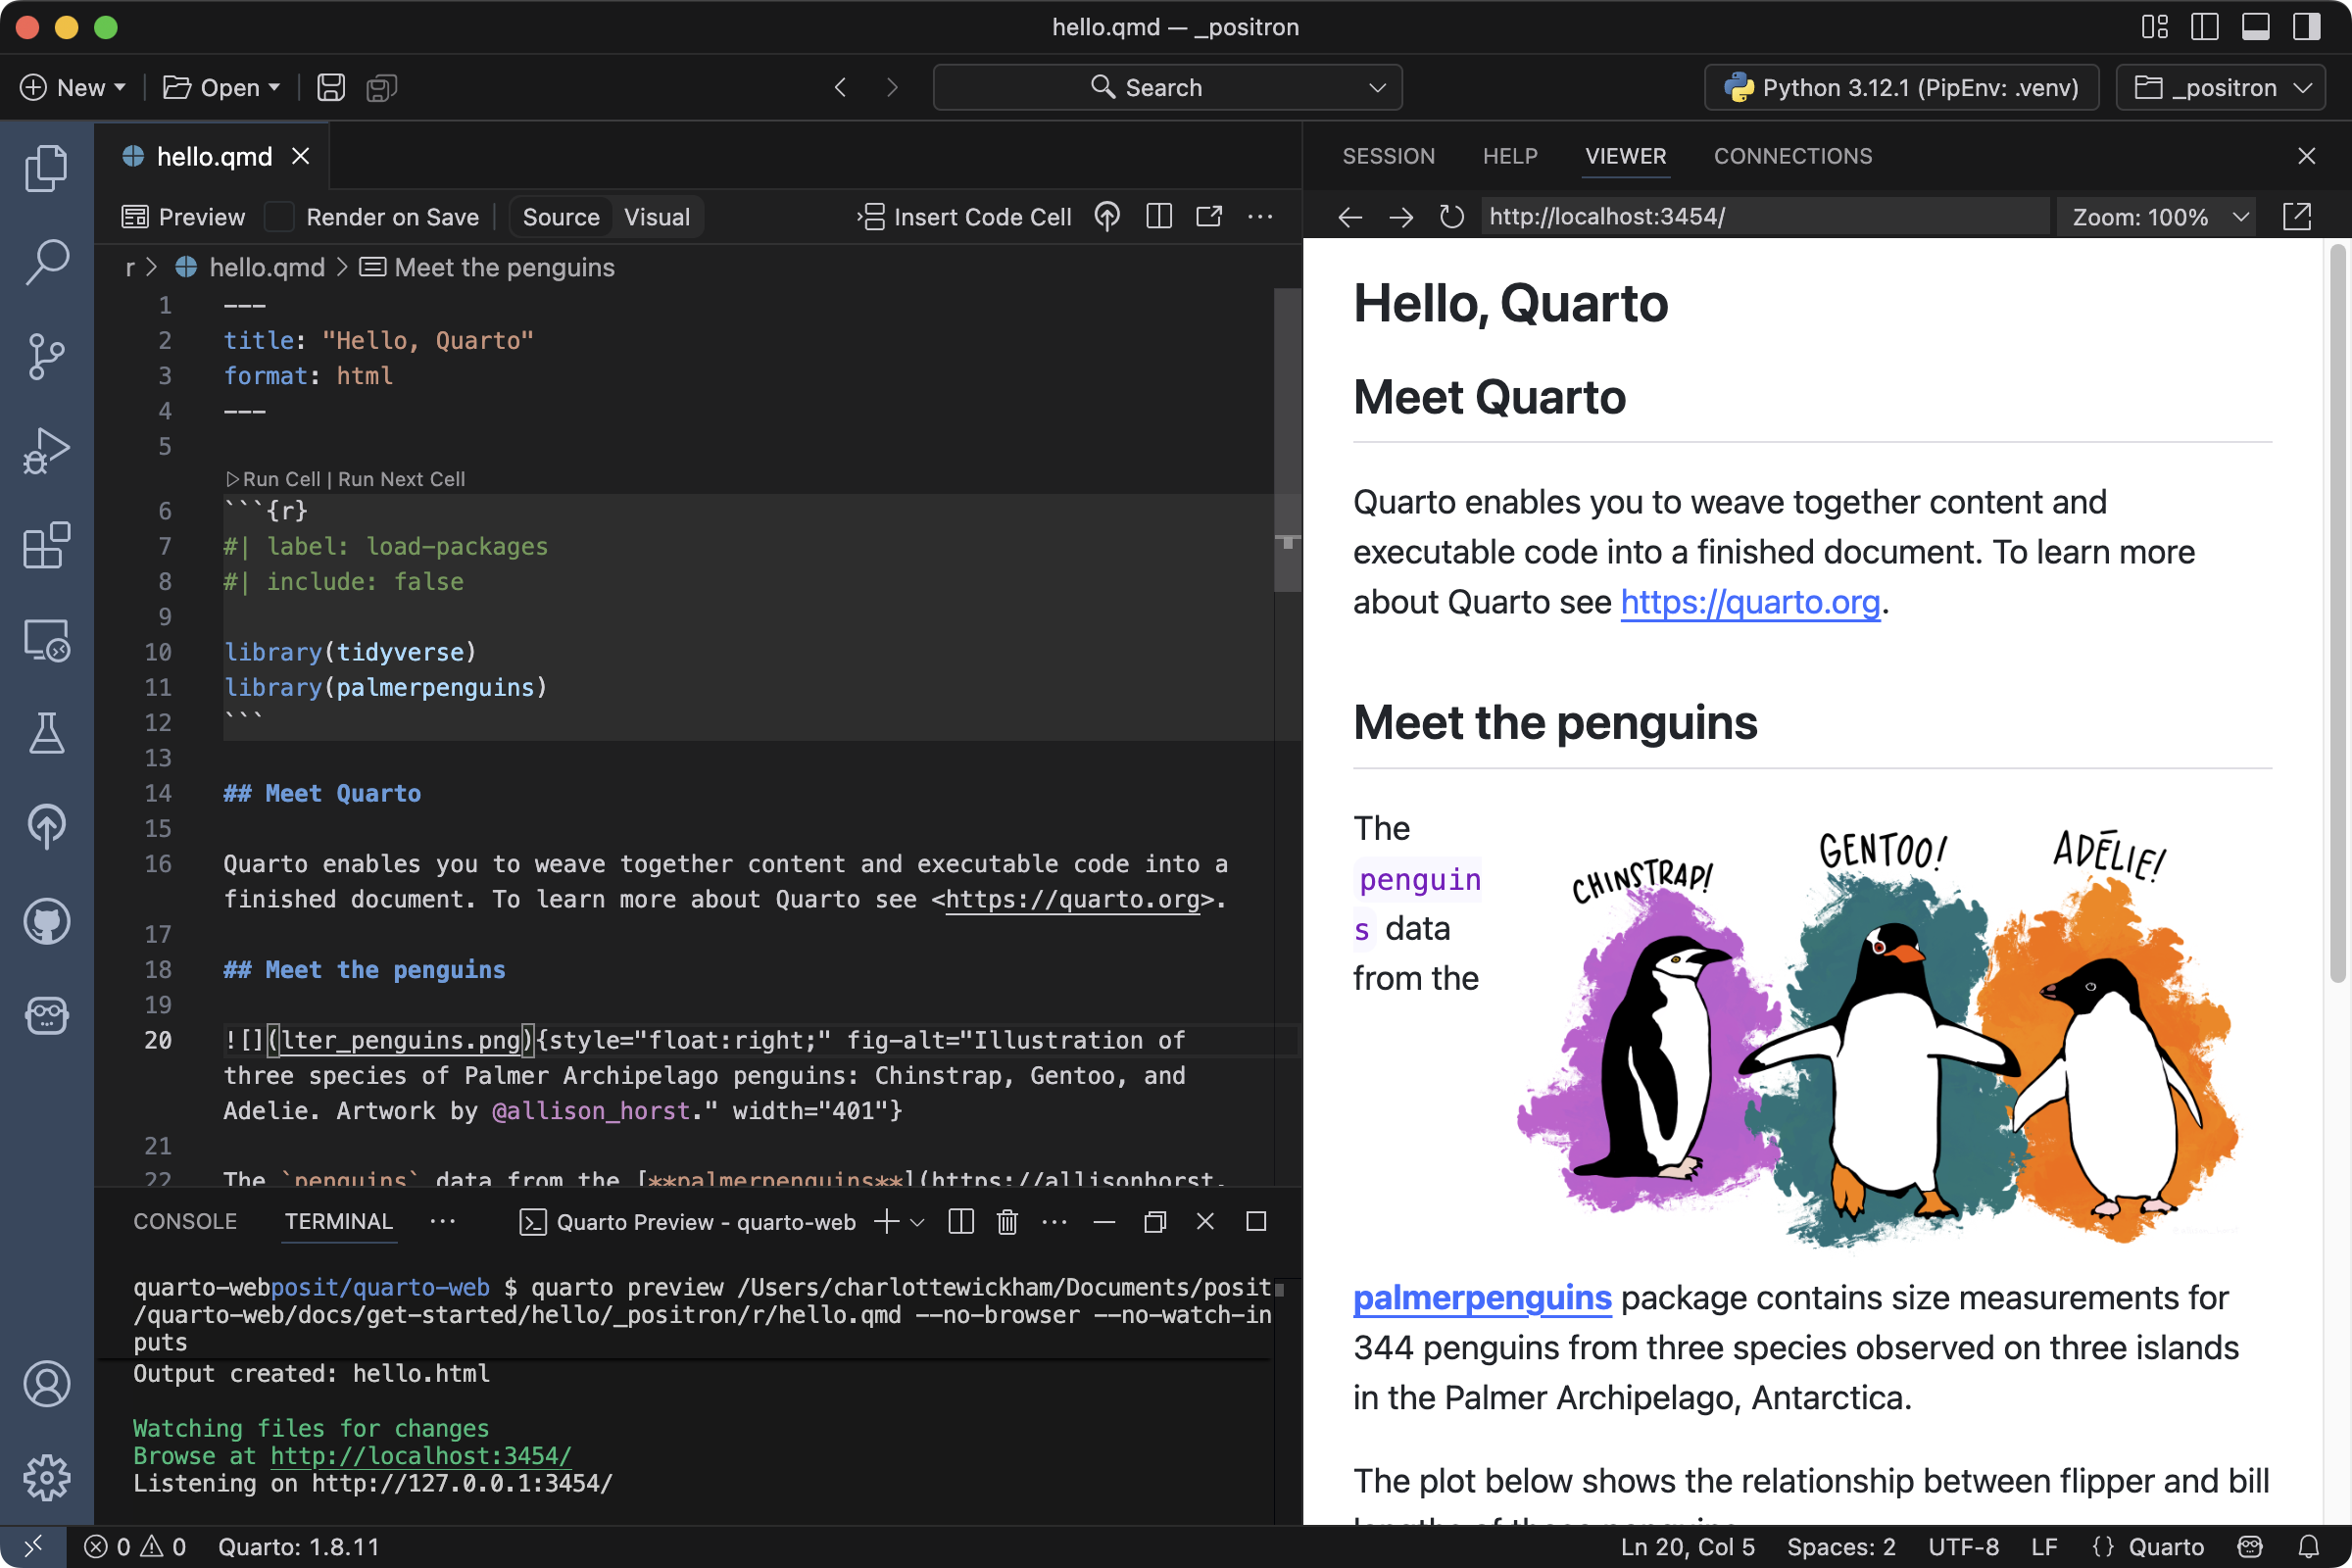Close the hello.qmd editor tab
Viewport: 2352px width, 1568px height.
[x=300, y=156]
